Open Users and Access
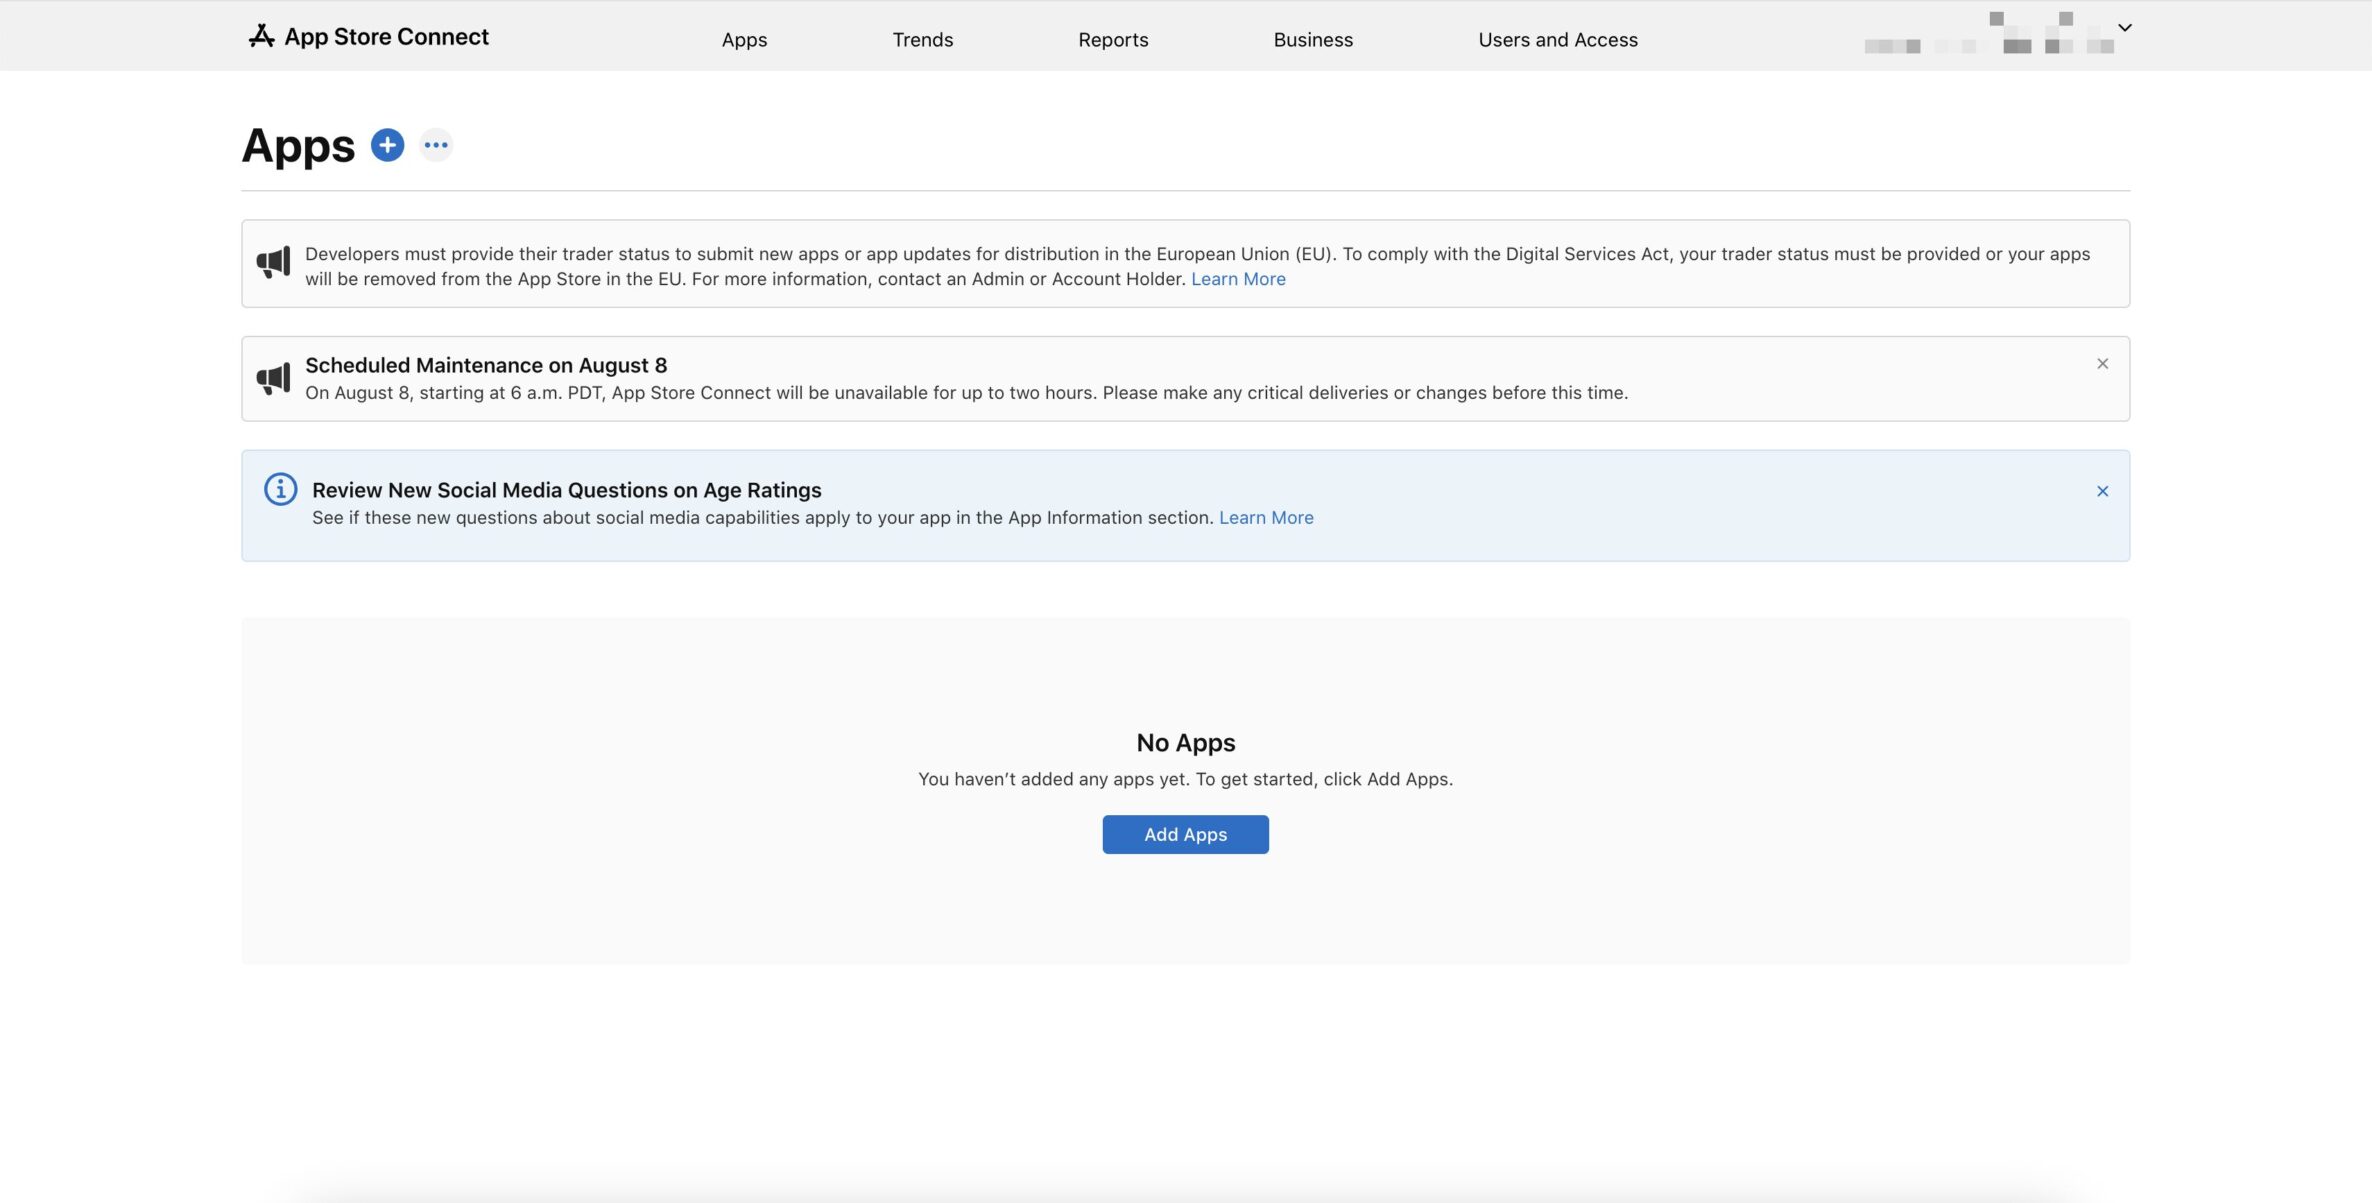The image size is (2372, 1203). tap(1558, 40)
